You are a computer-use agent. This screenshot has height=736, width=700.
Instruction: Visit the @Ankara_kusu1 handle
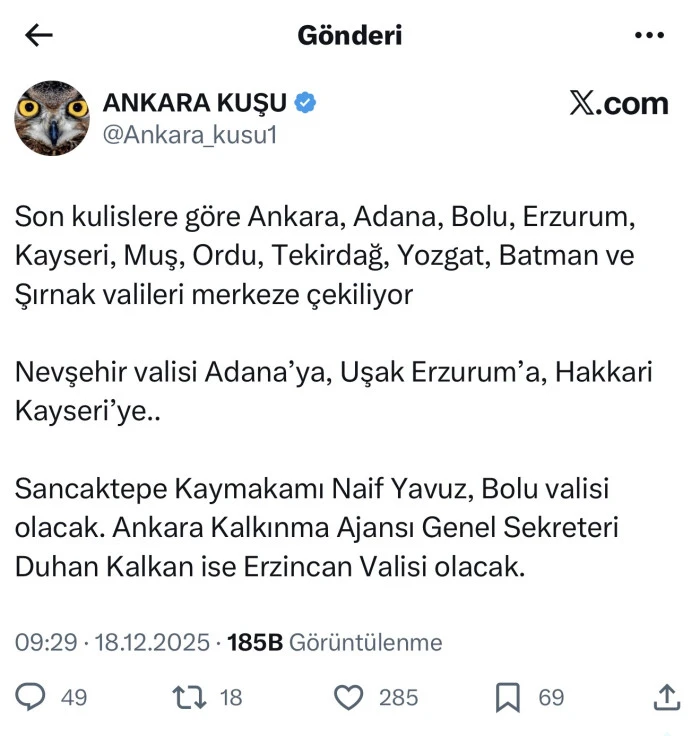pyautogui.click(x=189, y=135)
